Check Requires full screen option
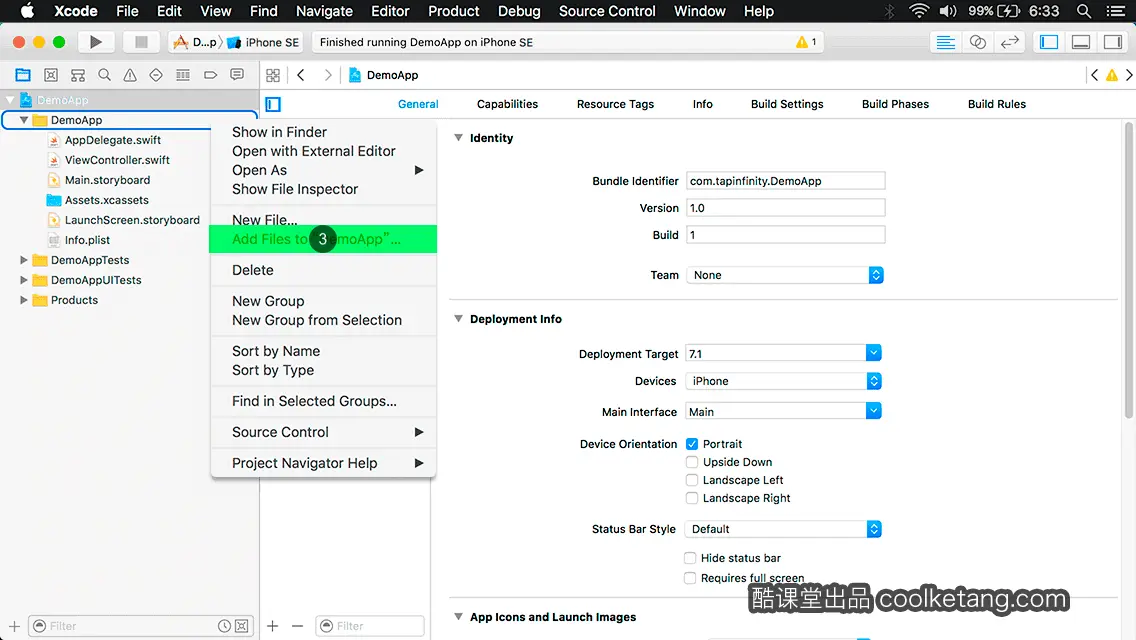The width and height of the screenshot is (1136, 640). coord(690,578)
